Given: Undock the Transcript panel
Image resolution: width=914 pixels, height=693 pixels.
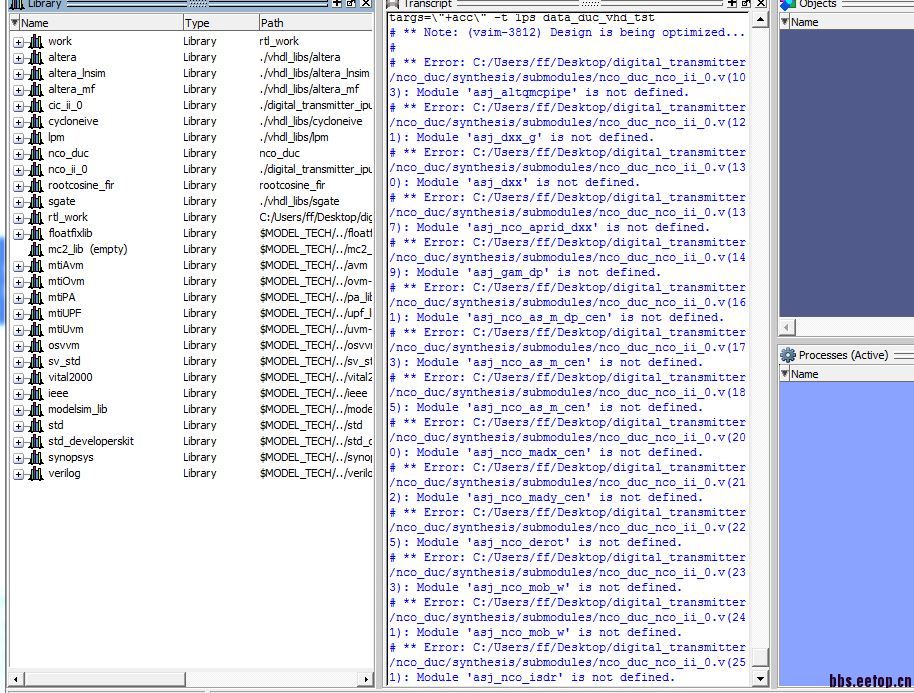Looking at the screenshot, I should (x=746, y=3).
